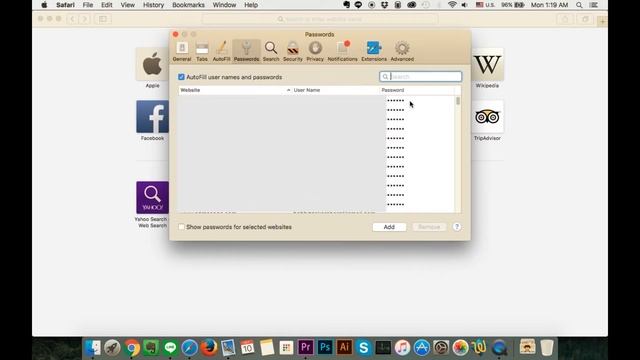Launch Adobe Photoshop from the Dock
The height and width of the screenshot is (360, 640).
(x=325, y=348)
